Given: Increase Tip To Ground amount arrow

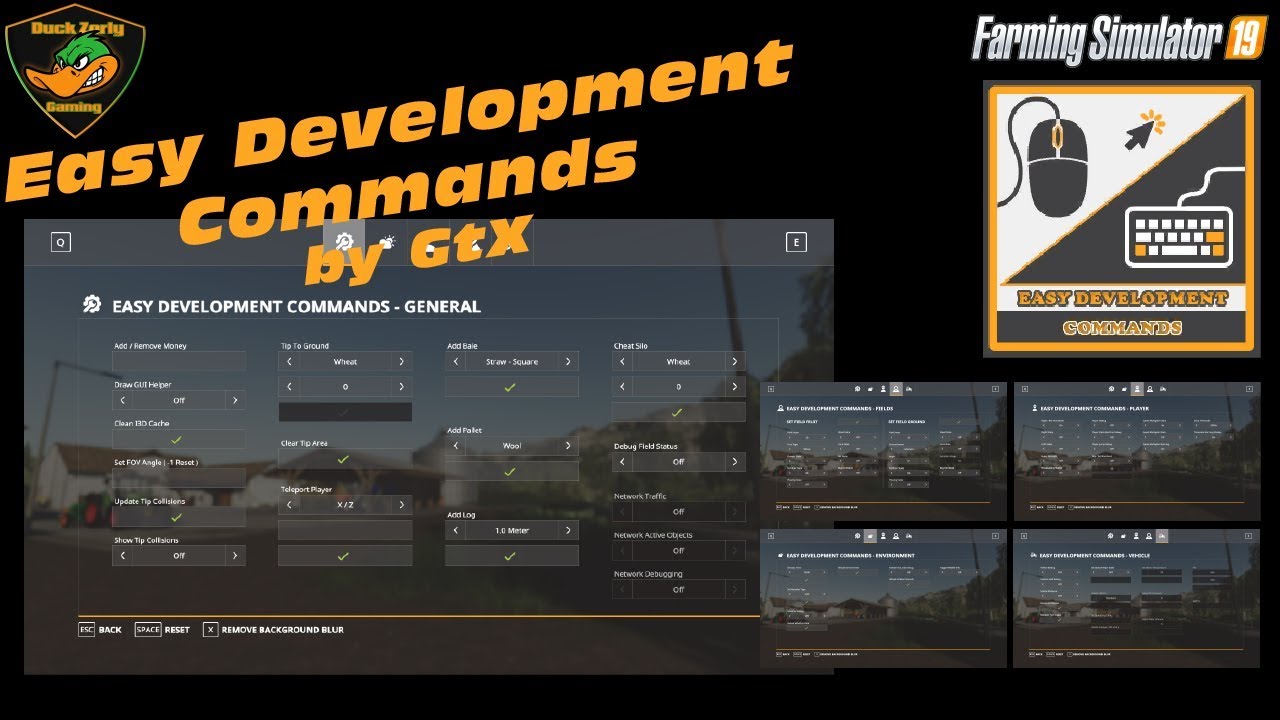Looking at the screenshot, I should (x=401, y=386).
